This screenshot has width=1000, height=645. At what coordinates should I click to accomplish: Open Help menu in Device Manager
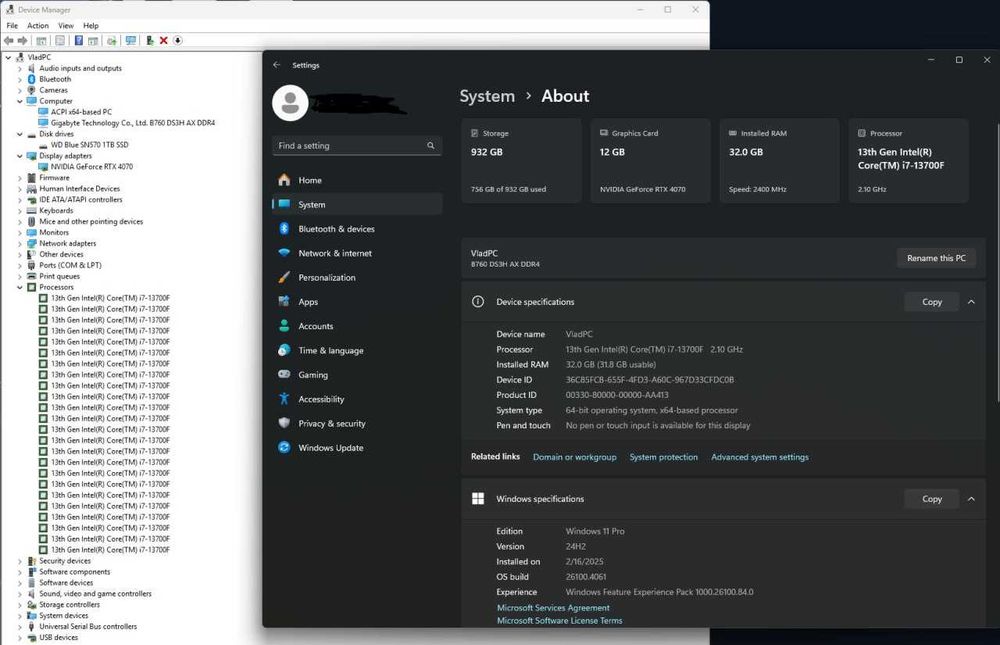(x=91, y=26)
